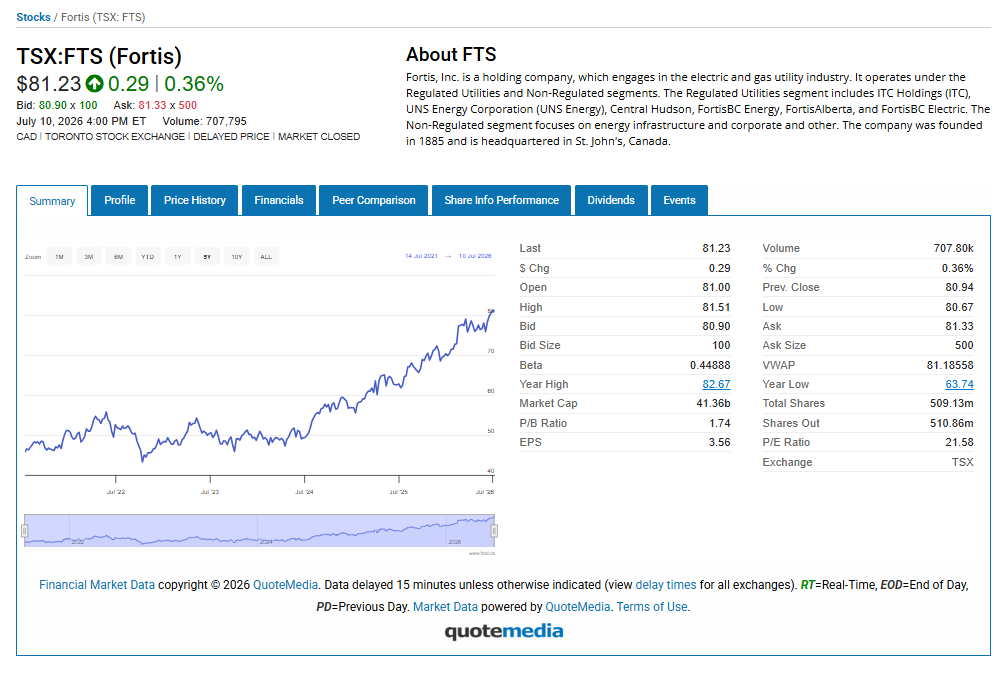Open the delay times link

point(665,585)
